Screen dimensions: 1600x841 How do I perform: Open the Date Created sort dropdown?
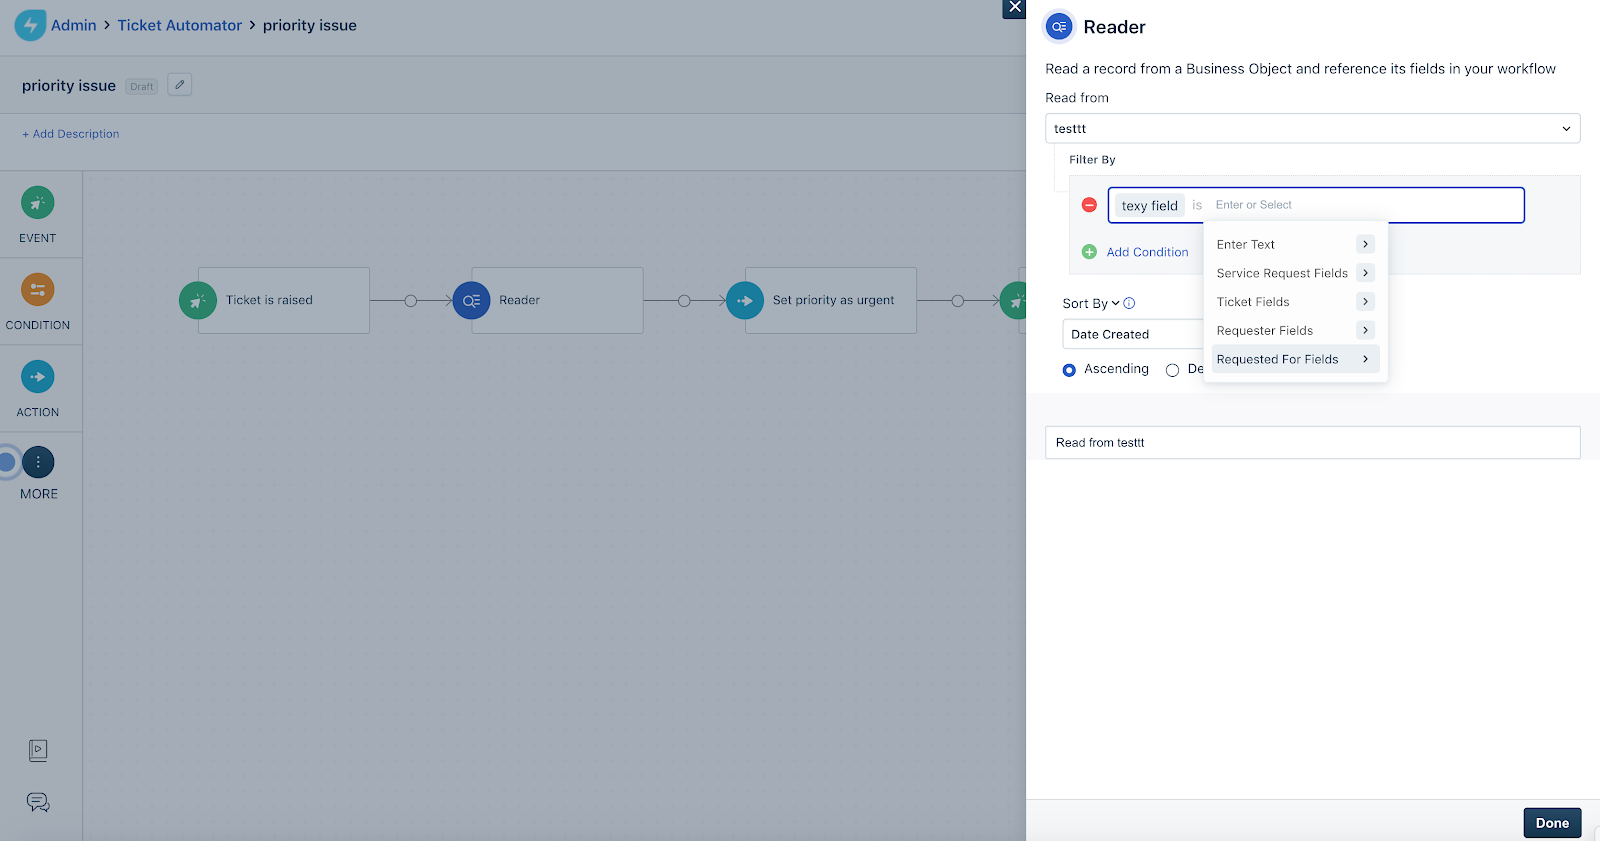click(1133, 334)
